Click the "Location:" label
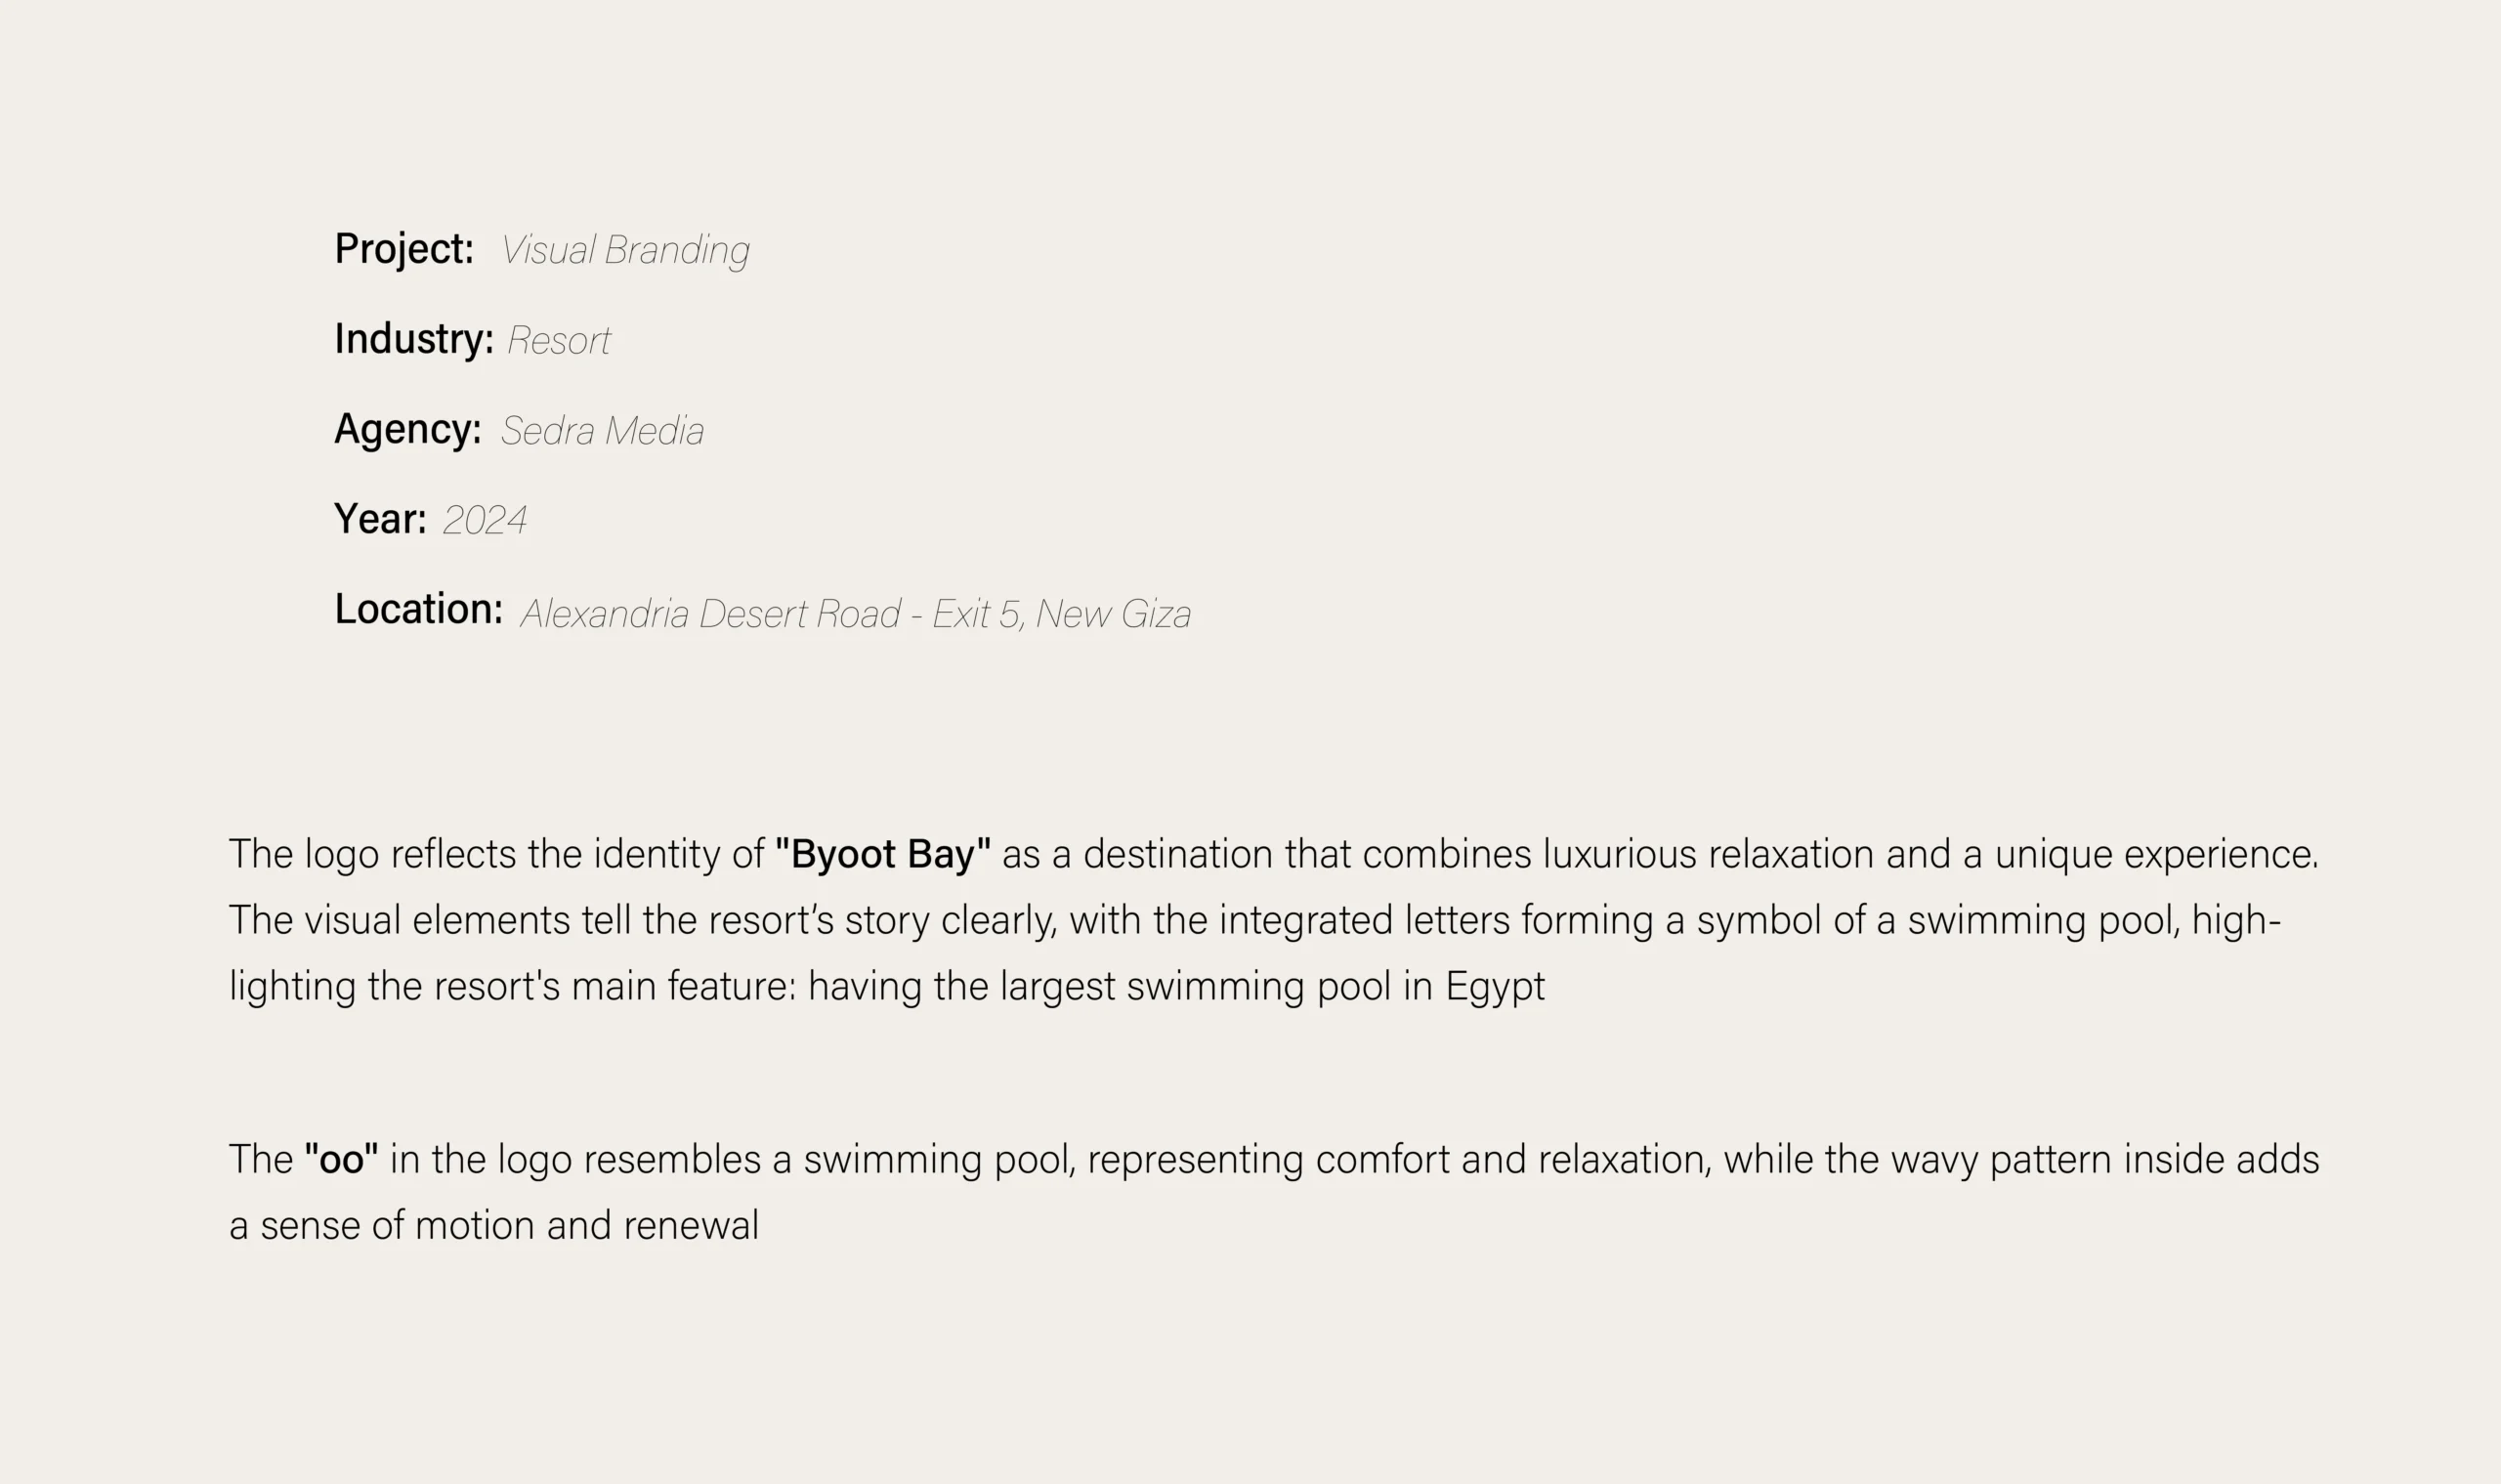The image size is (2501, 1484). click(x=418, y=609)
